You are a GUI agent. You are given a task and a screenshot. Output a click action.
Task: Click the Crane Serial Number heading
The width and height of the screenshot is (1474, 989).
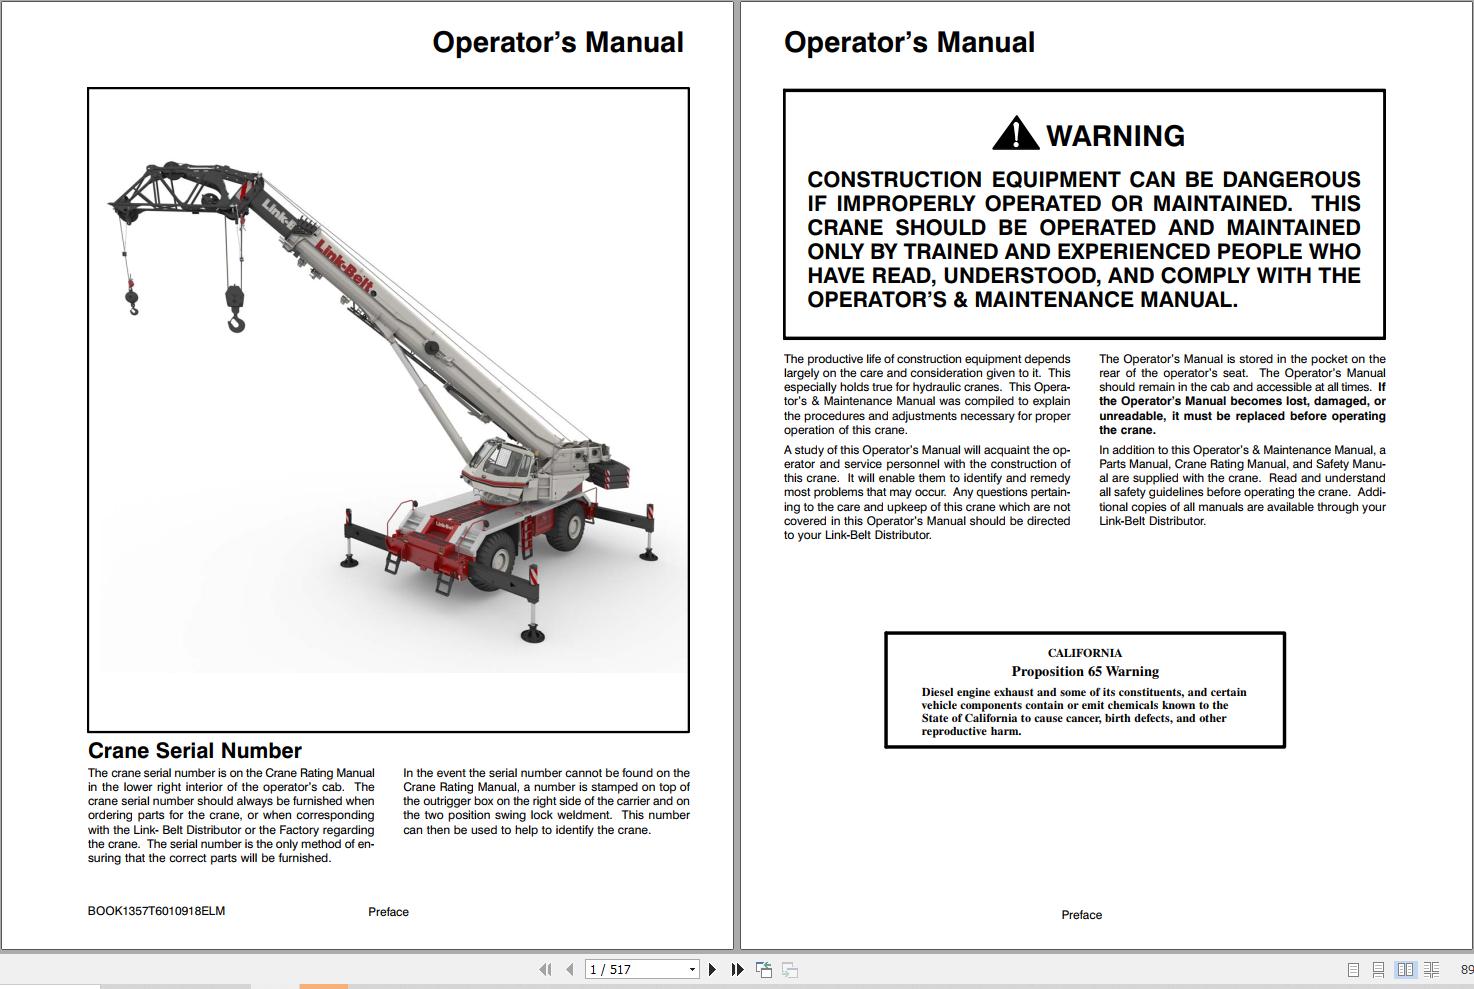195,750
